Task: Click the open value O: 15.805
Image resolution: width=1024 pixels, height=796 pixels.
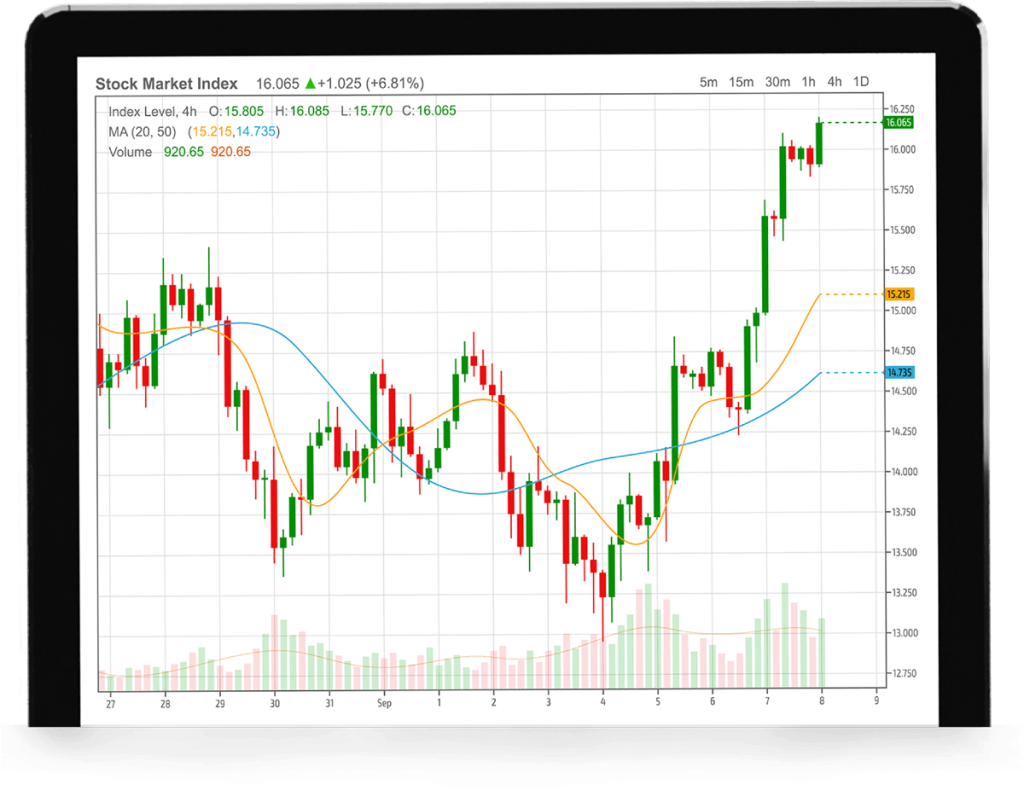Action: (236, 111)
